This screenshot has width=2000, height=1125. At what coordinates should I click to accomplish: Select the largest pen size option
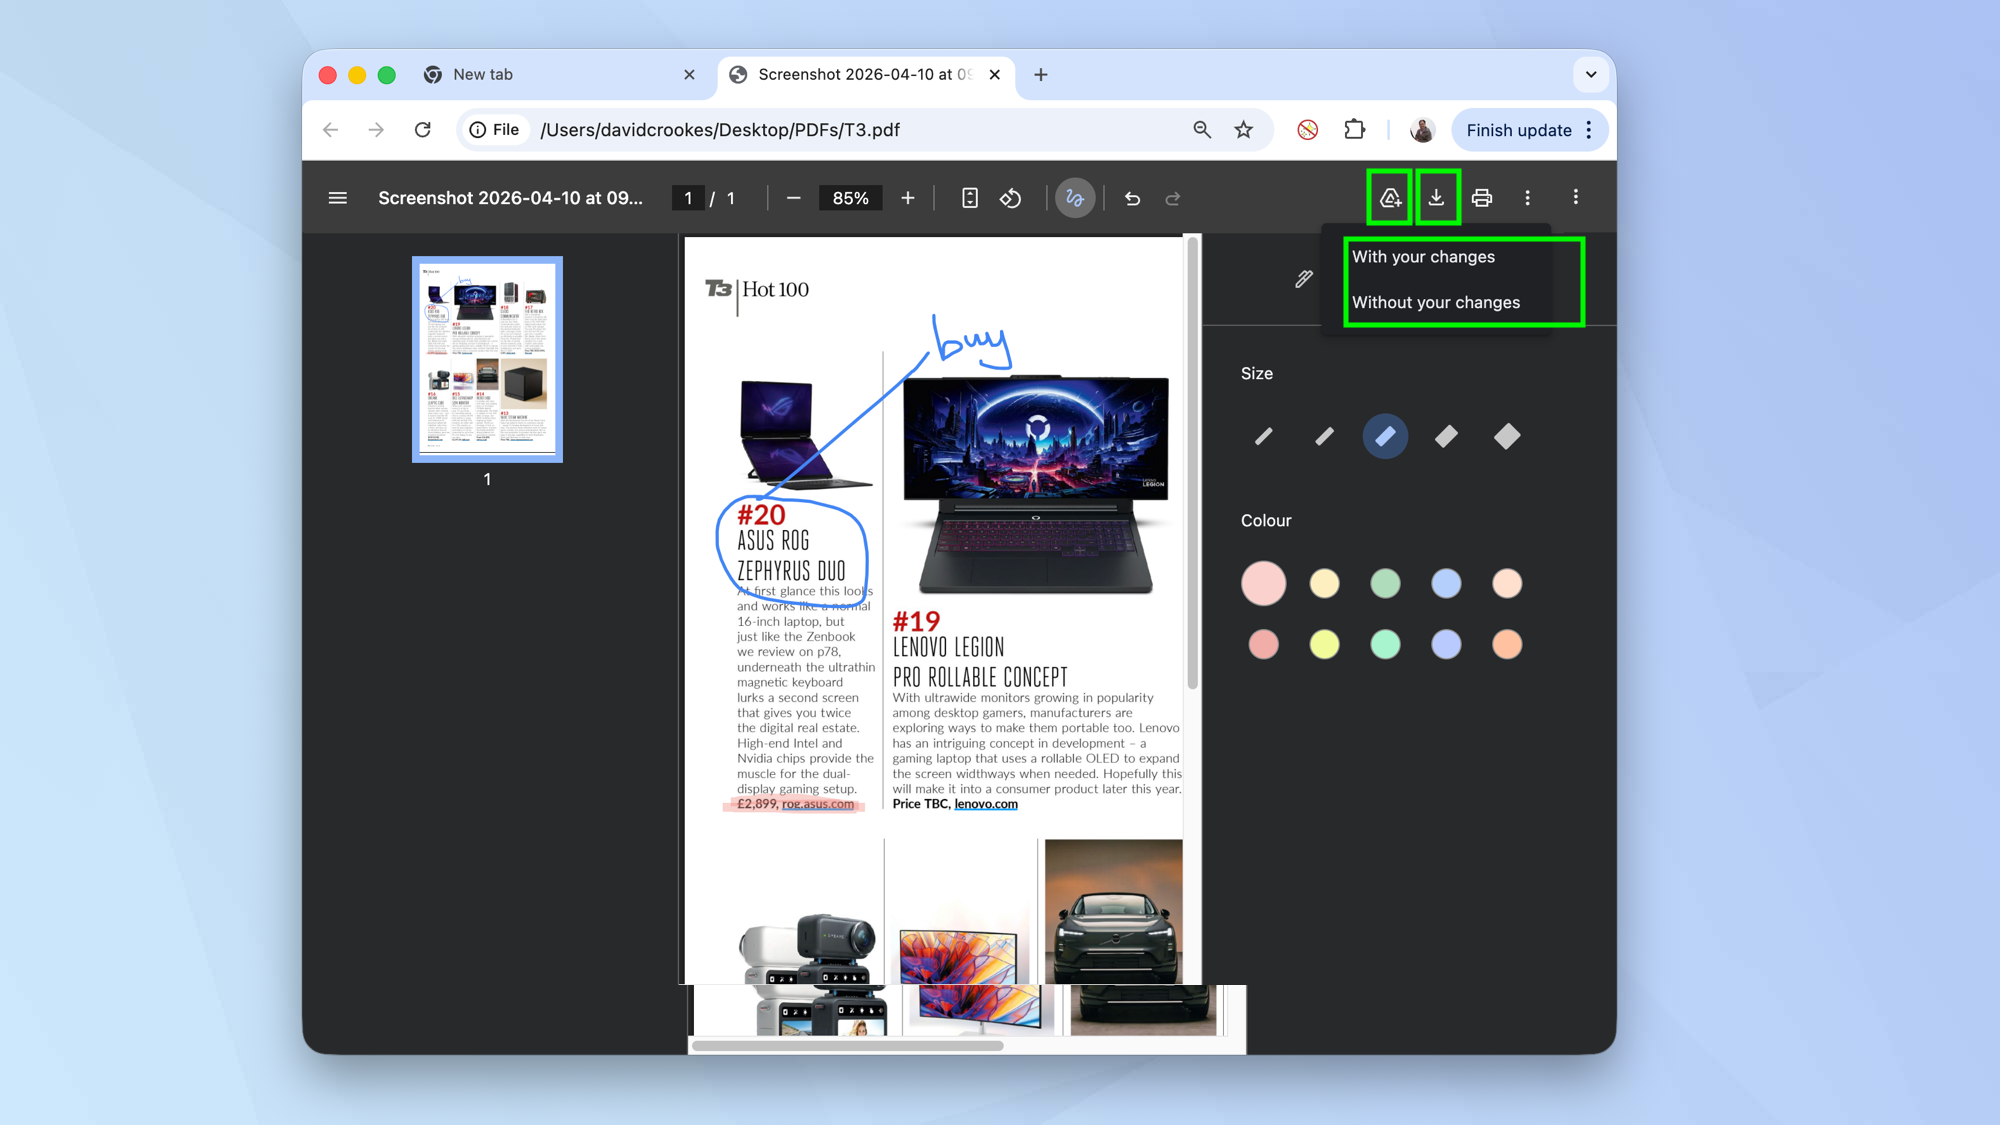click(x=1507, y=436)
